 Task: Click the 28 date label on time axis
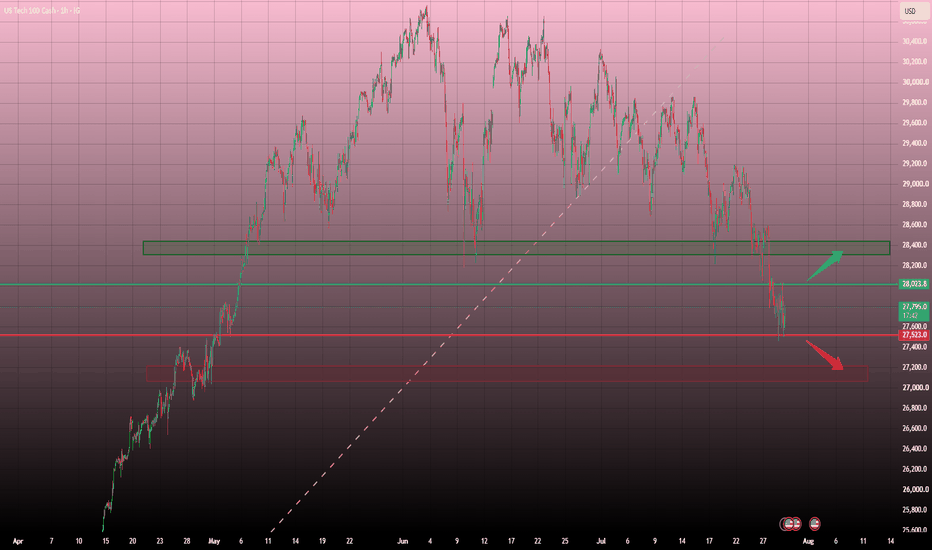tap(187, 541)
